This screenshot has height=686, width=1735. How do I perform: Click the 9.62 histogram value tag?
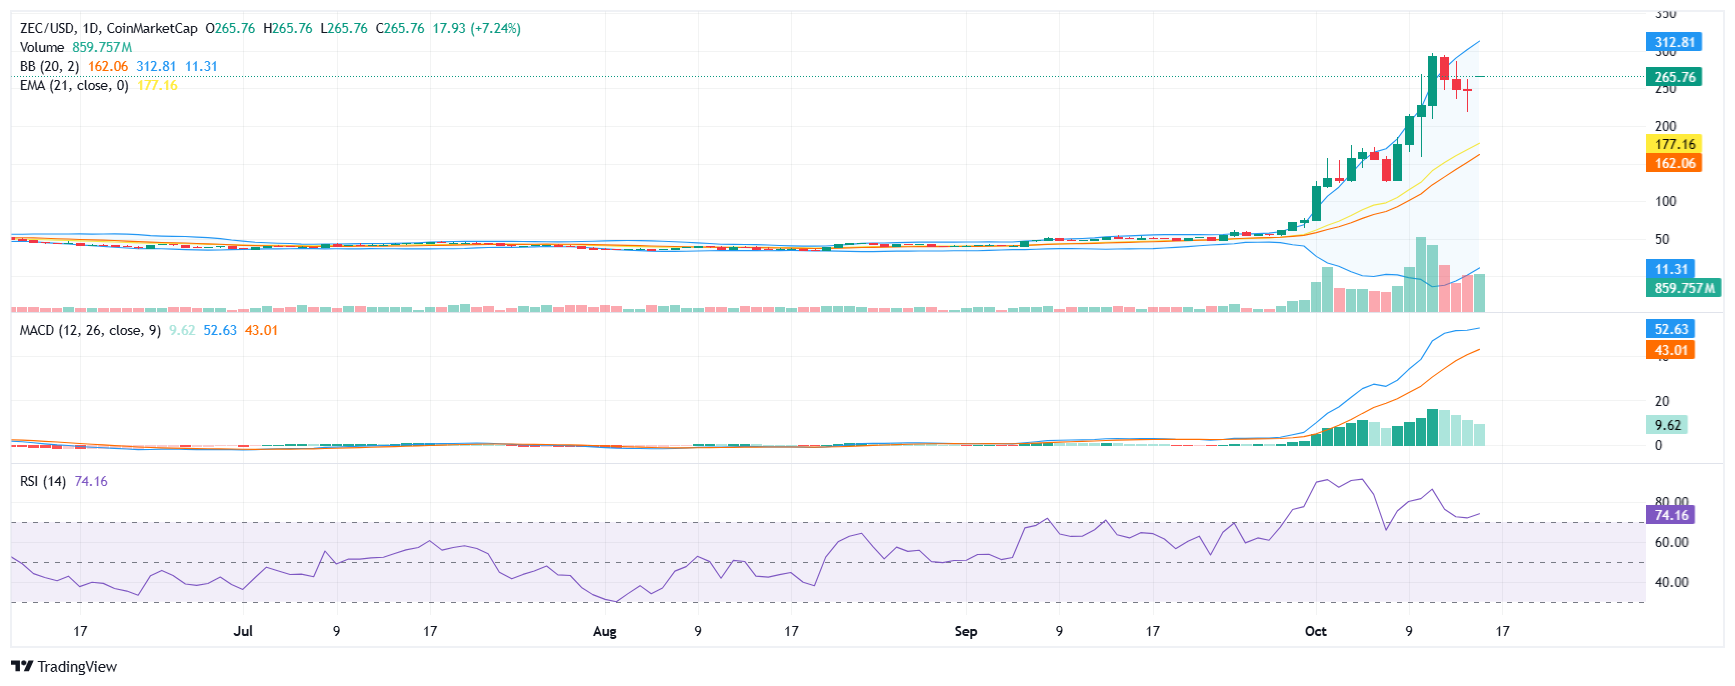(1666, 425)
